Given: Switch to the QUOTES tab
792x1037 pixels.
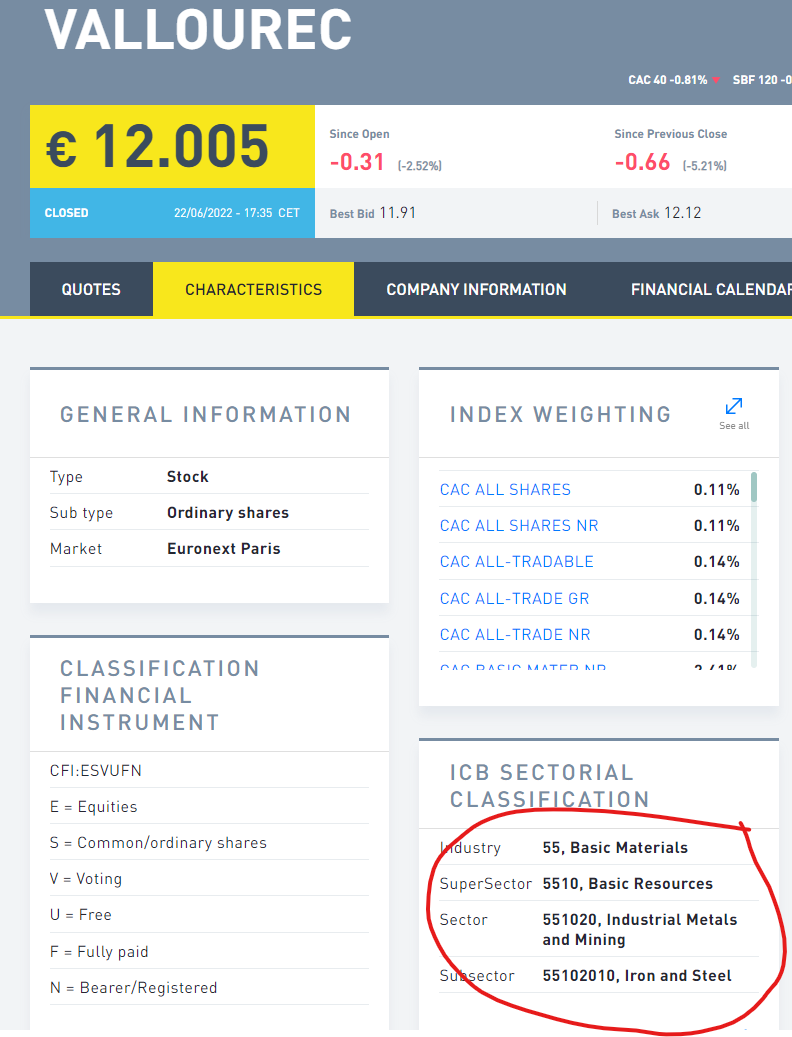Looking at the screenshot, I should 91,289.
